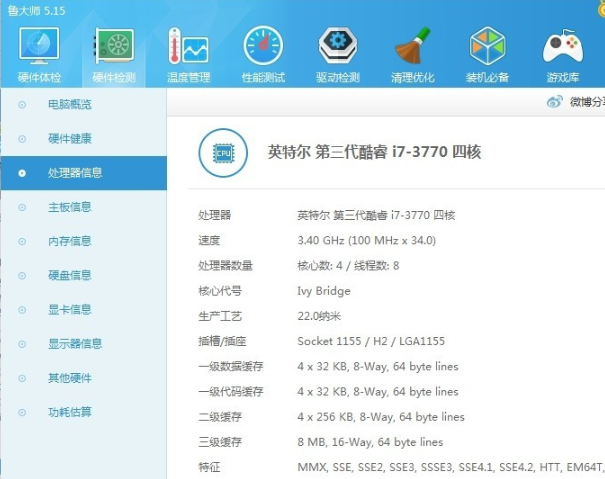The image size is (605, 479).
Task: Open 其他硬件 in the sidebar
Action: (x=69, y=378)
